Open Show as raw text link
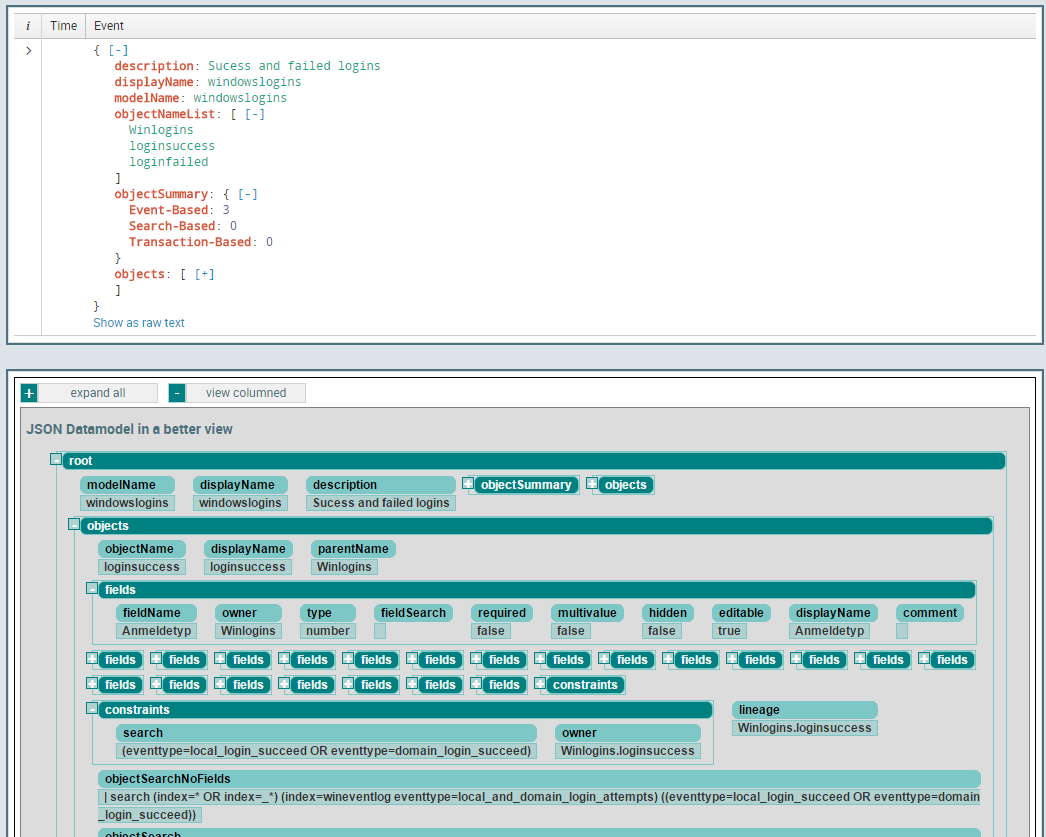Viewport: 1046px width, 837px height. (x=139, y=323)
